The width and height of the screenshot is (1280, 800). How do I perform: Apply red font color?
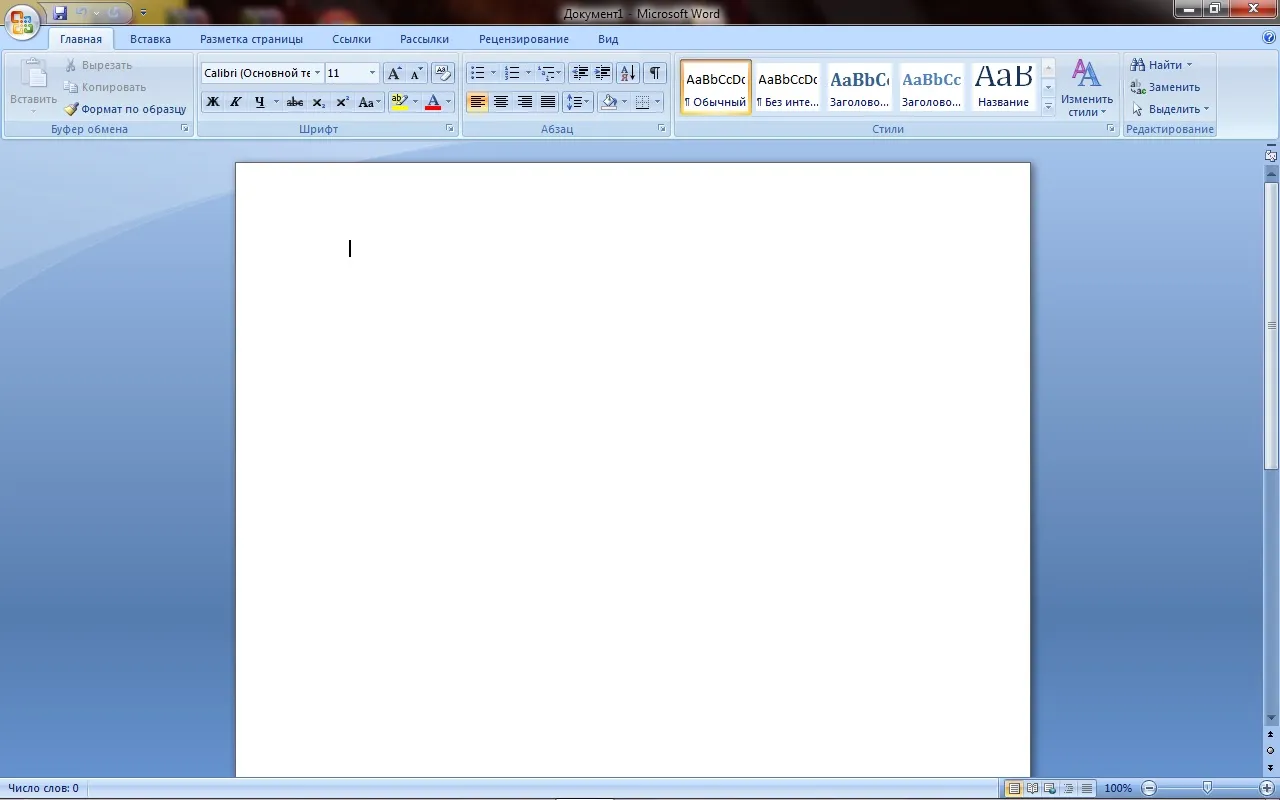click(433, 102)
